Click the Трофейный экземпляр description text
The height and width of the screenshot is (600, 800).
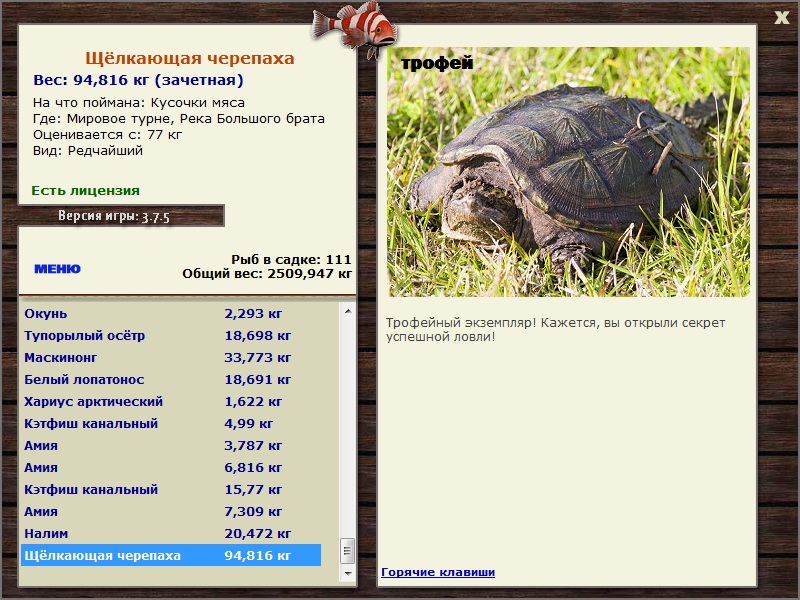pos(555,330)
